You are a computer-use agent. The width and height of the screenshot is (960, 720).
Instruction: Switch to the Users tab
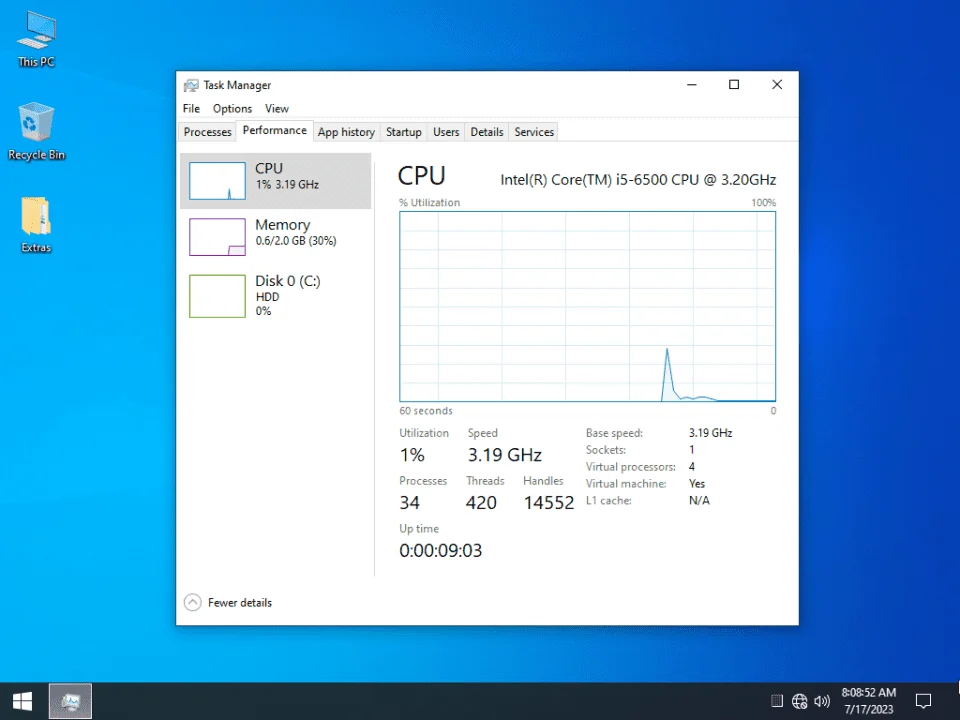446,132
